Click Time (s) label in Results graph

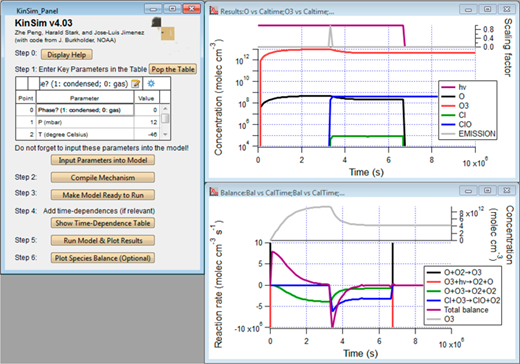366,172
